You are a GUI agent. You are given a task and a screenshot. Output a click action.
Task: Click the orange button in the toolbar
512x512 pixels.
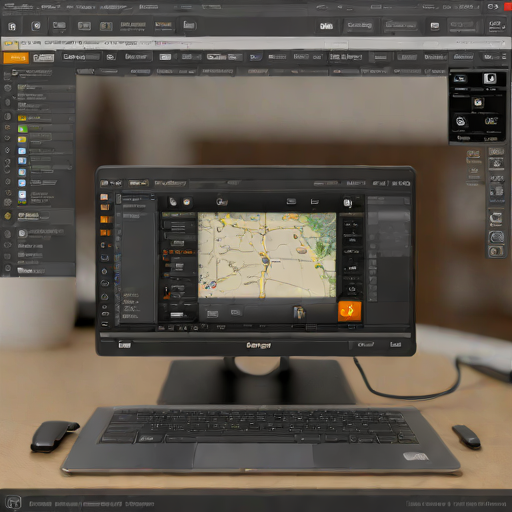point(16,58)
